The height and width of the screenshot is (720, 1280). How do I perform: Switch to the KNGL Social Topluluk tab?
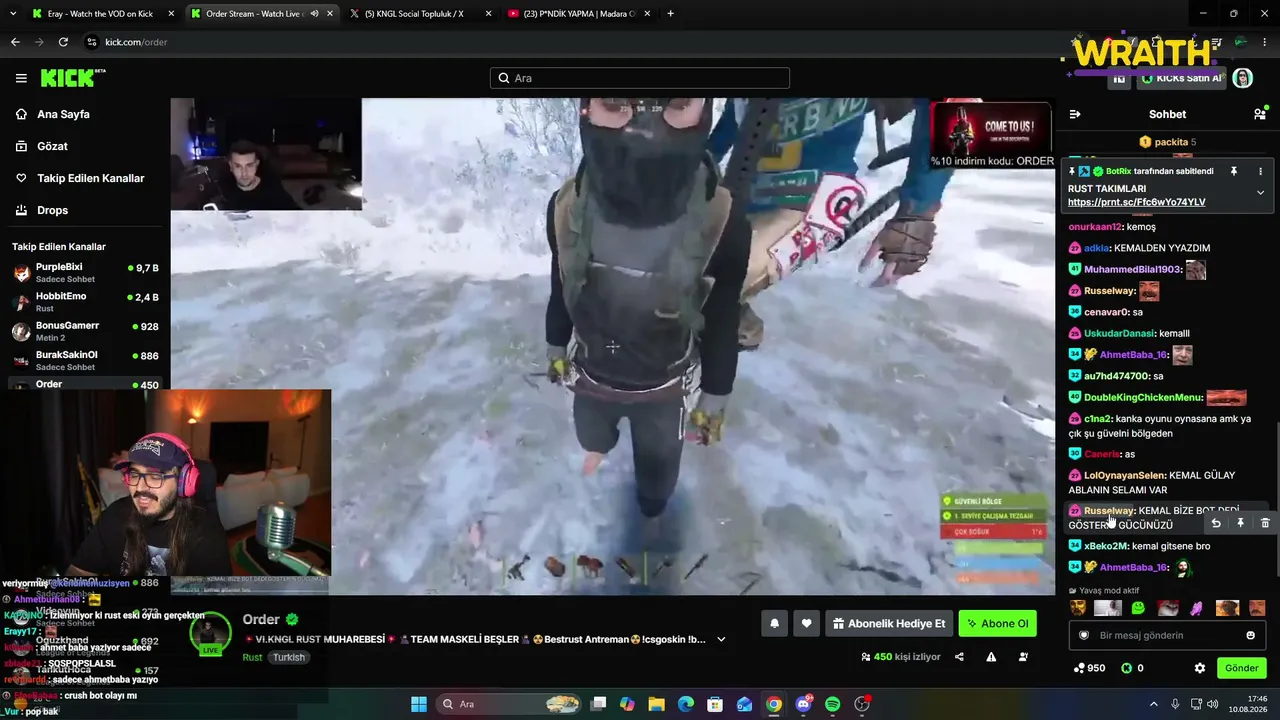[x=420, y=14]
